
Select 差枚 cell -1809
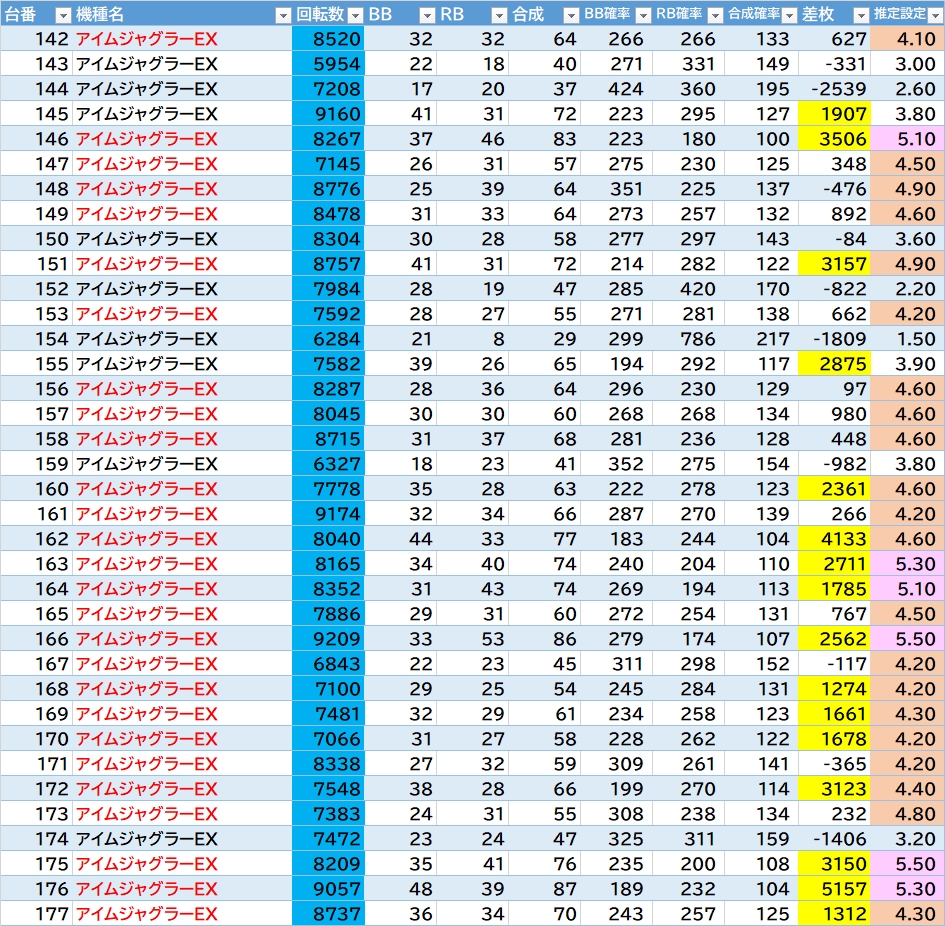pyautogui.click(x=834, y=339)
